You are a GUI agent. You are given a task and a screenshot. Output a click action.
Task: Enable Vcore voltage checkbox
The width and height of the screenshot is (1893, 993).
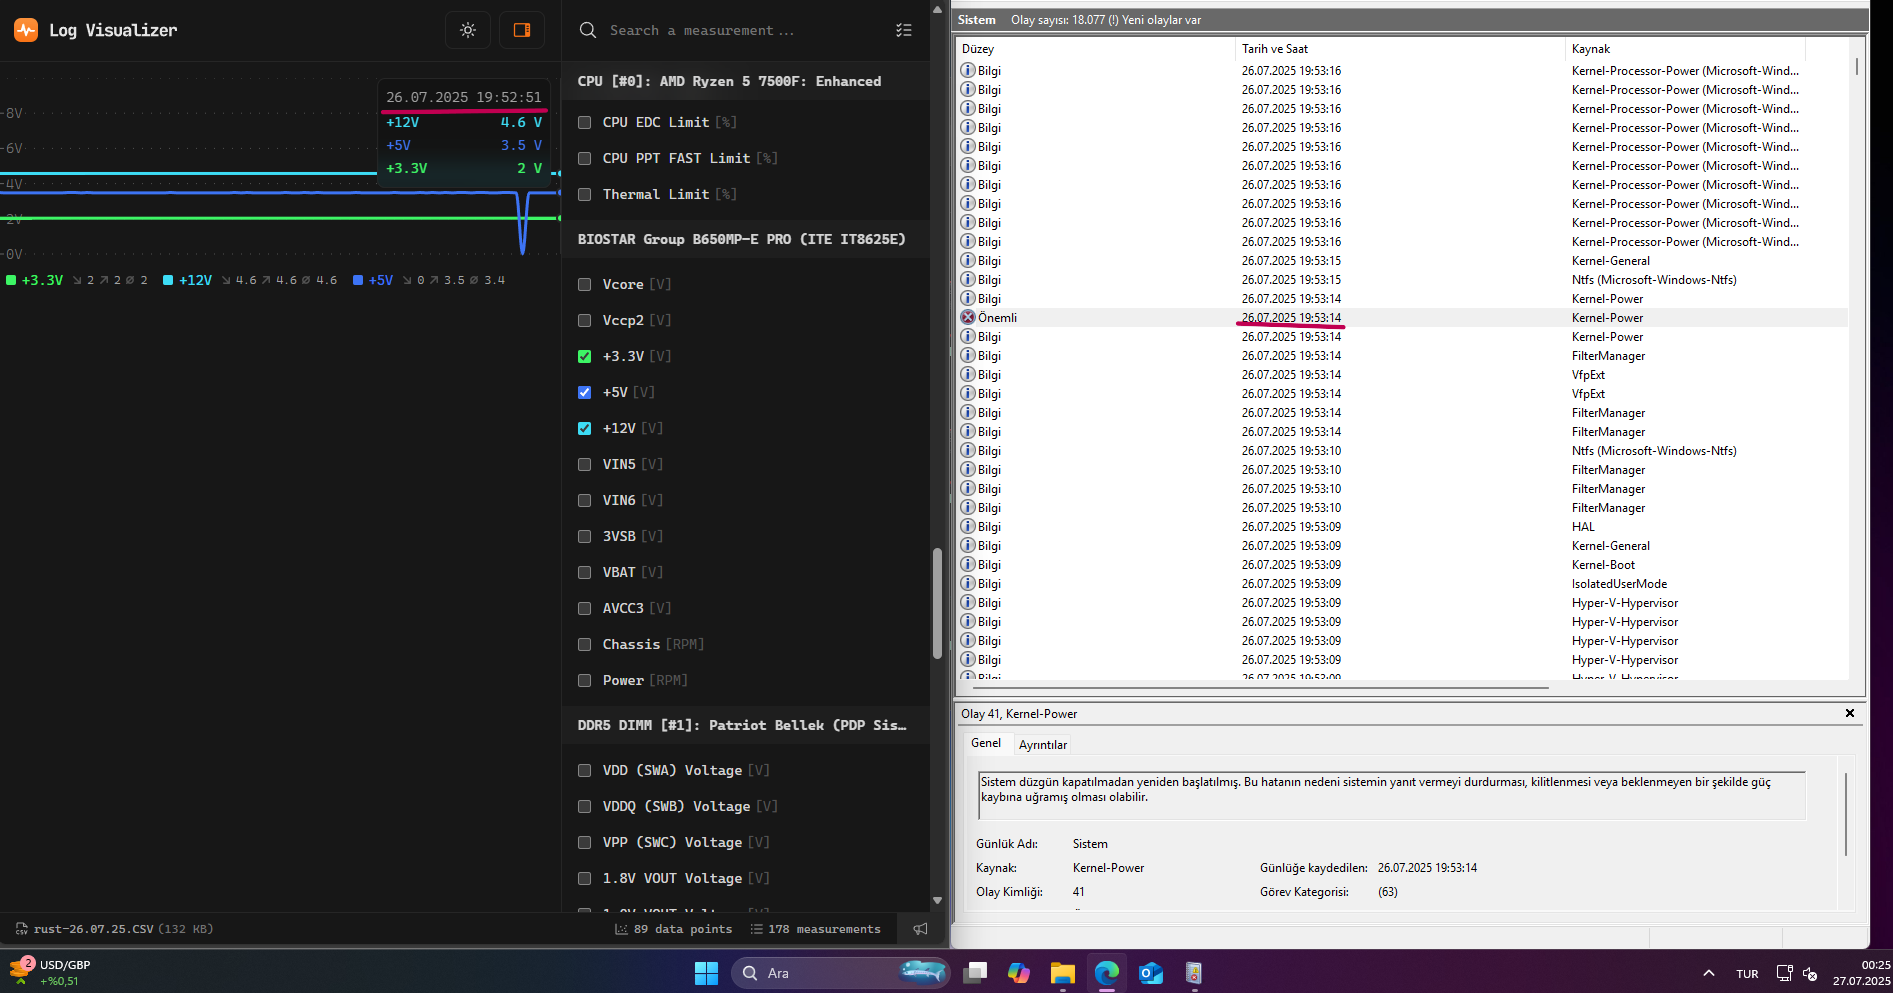click(585, 284)
